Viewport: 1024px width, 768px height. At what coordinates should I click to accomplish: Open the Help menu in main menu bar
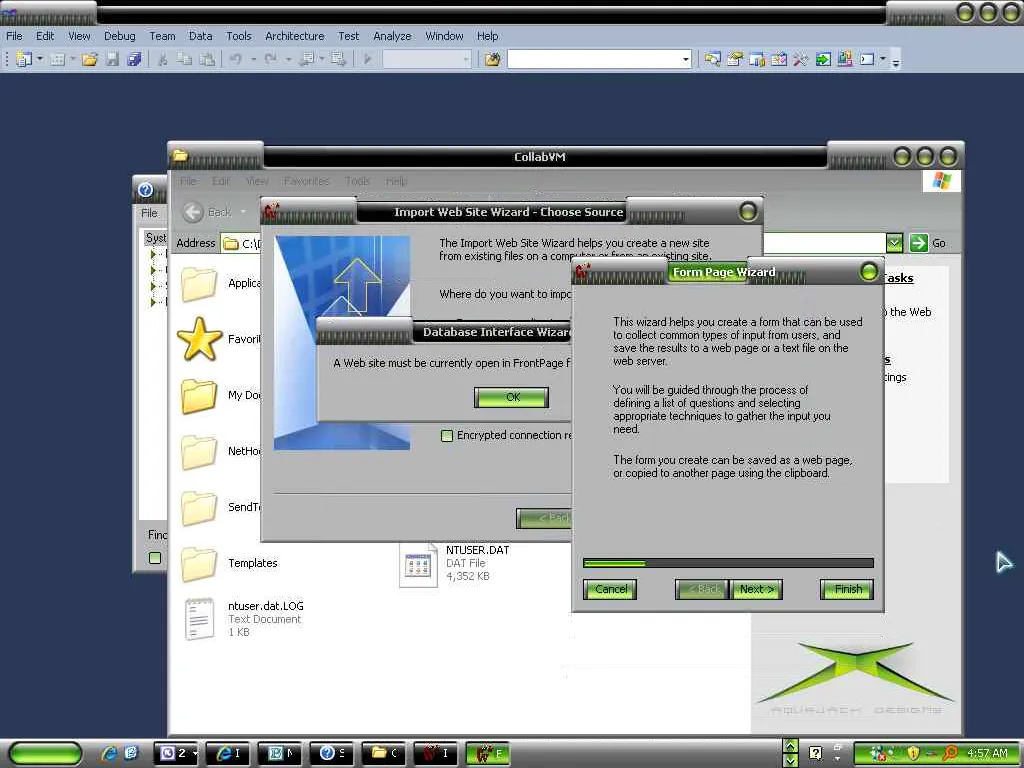(487, 36)
